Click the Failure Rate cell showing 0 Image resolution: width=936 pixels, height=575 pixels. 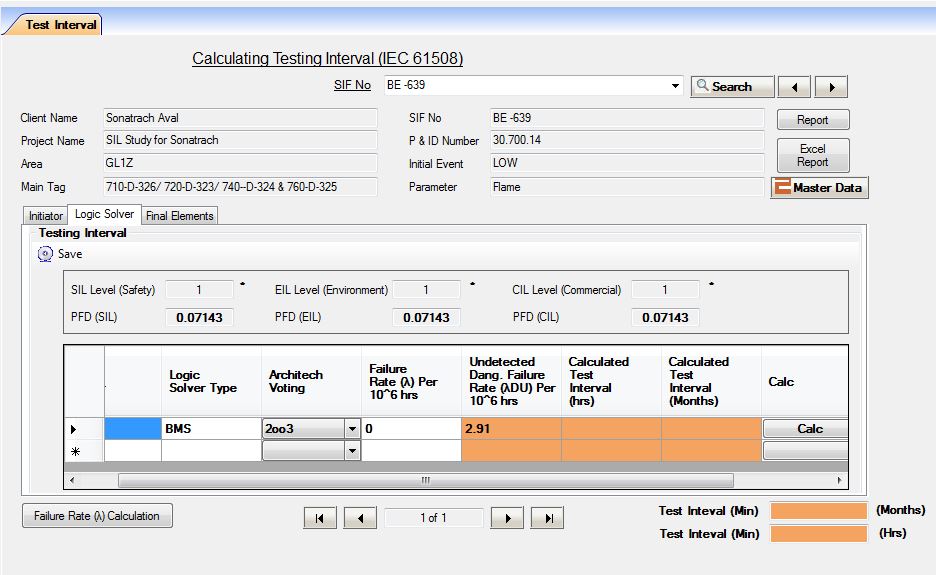coord(410,429)
